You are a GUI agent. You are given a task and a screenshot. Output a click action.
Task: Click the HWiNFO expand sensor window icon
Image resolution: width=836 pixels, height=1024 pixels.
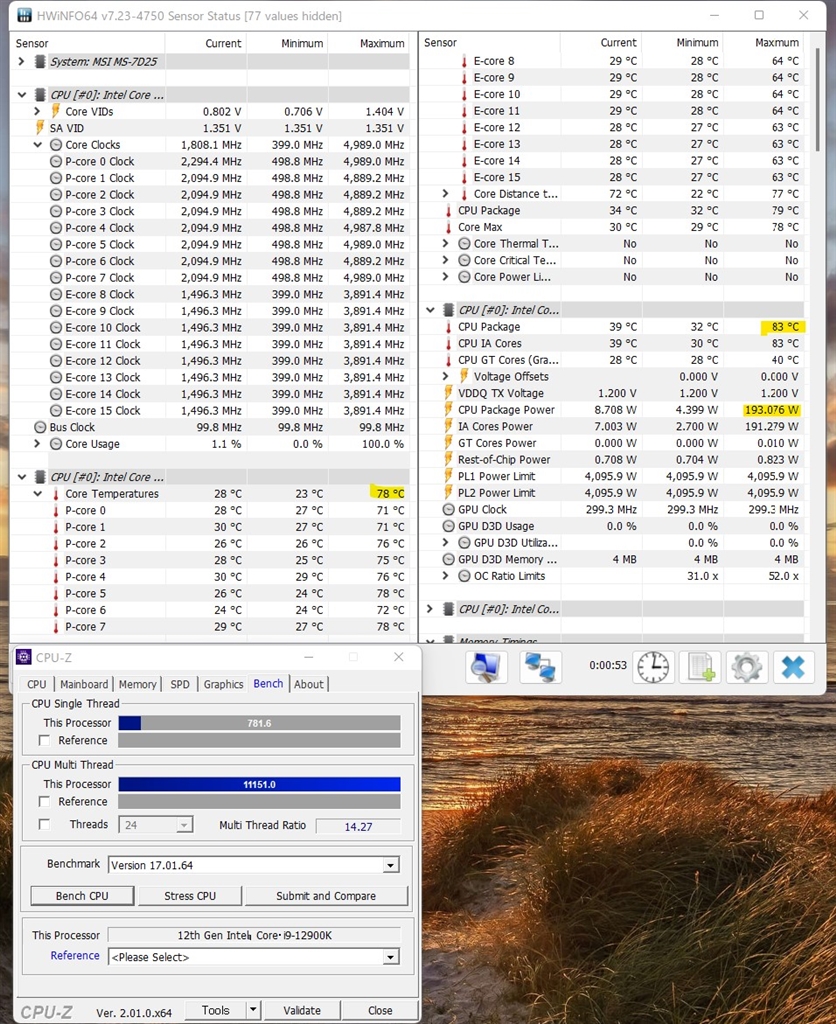pos(486,667)
